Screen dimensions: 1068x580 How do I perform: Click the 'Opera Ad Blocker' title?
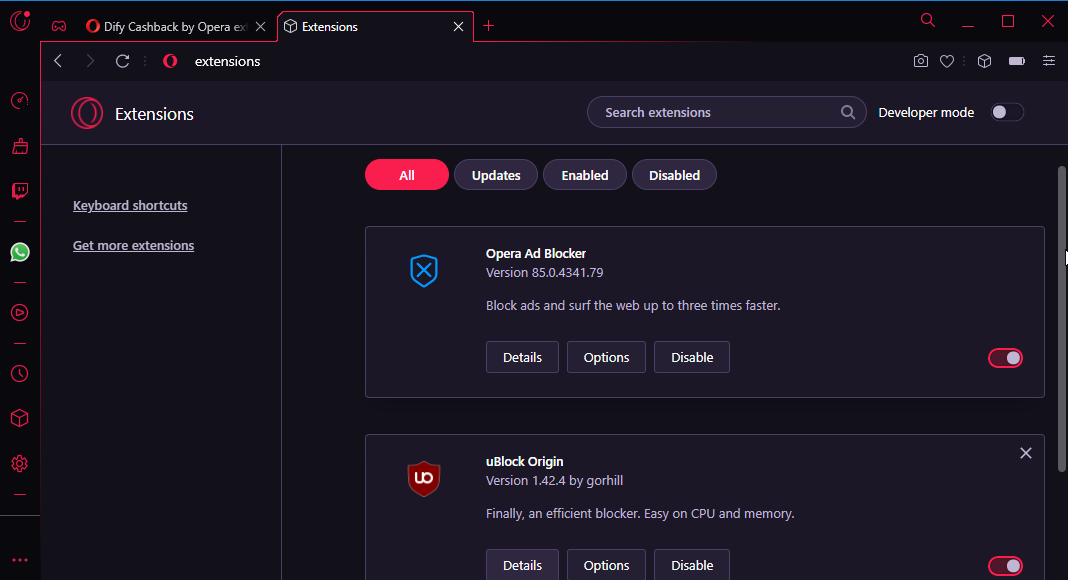click(x=535, y=253)
